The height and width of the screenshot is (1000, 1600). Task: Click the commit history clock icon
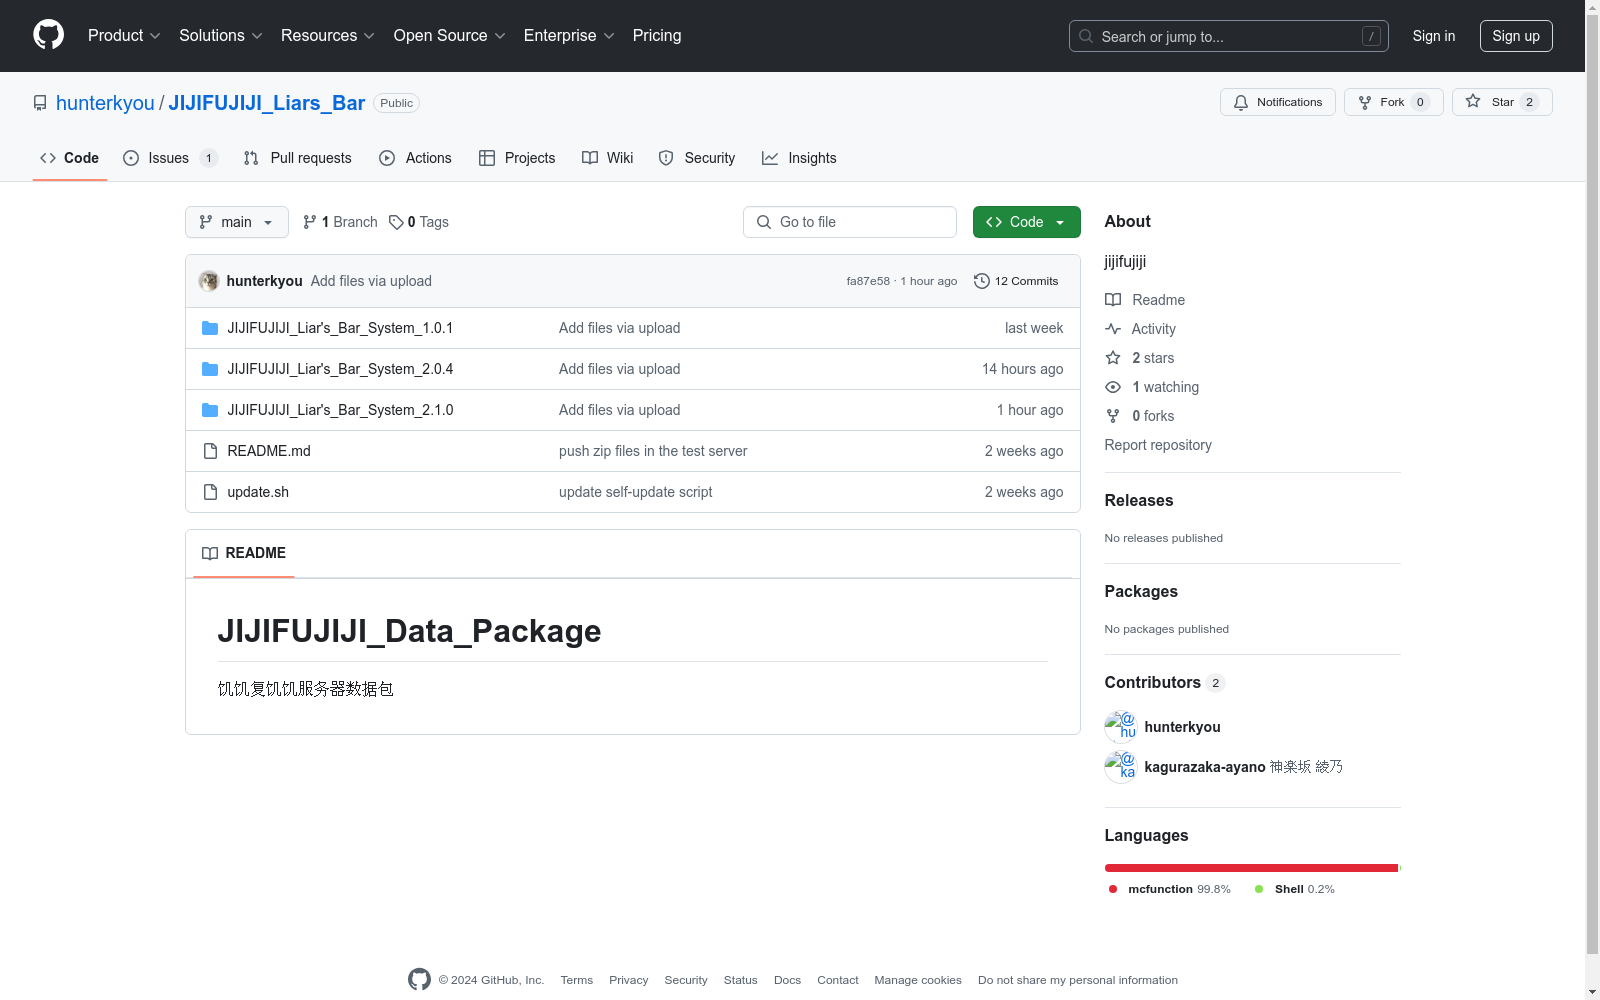pos(982,281)
